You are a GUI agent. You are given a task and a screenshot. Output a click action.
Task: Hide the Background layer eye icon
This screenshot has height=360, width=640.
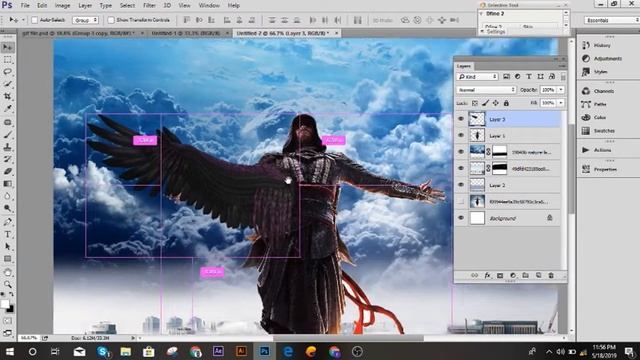[461, 218]
